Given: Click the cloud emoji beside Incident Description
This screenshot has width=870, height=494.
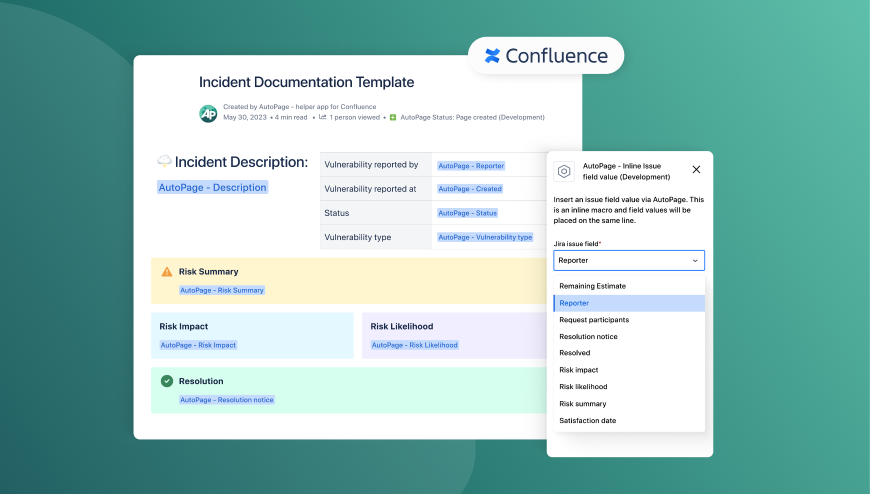Looking at the screenshot, I should coord(164,161).
